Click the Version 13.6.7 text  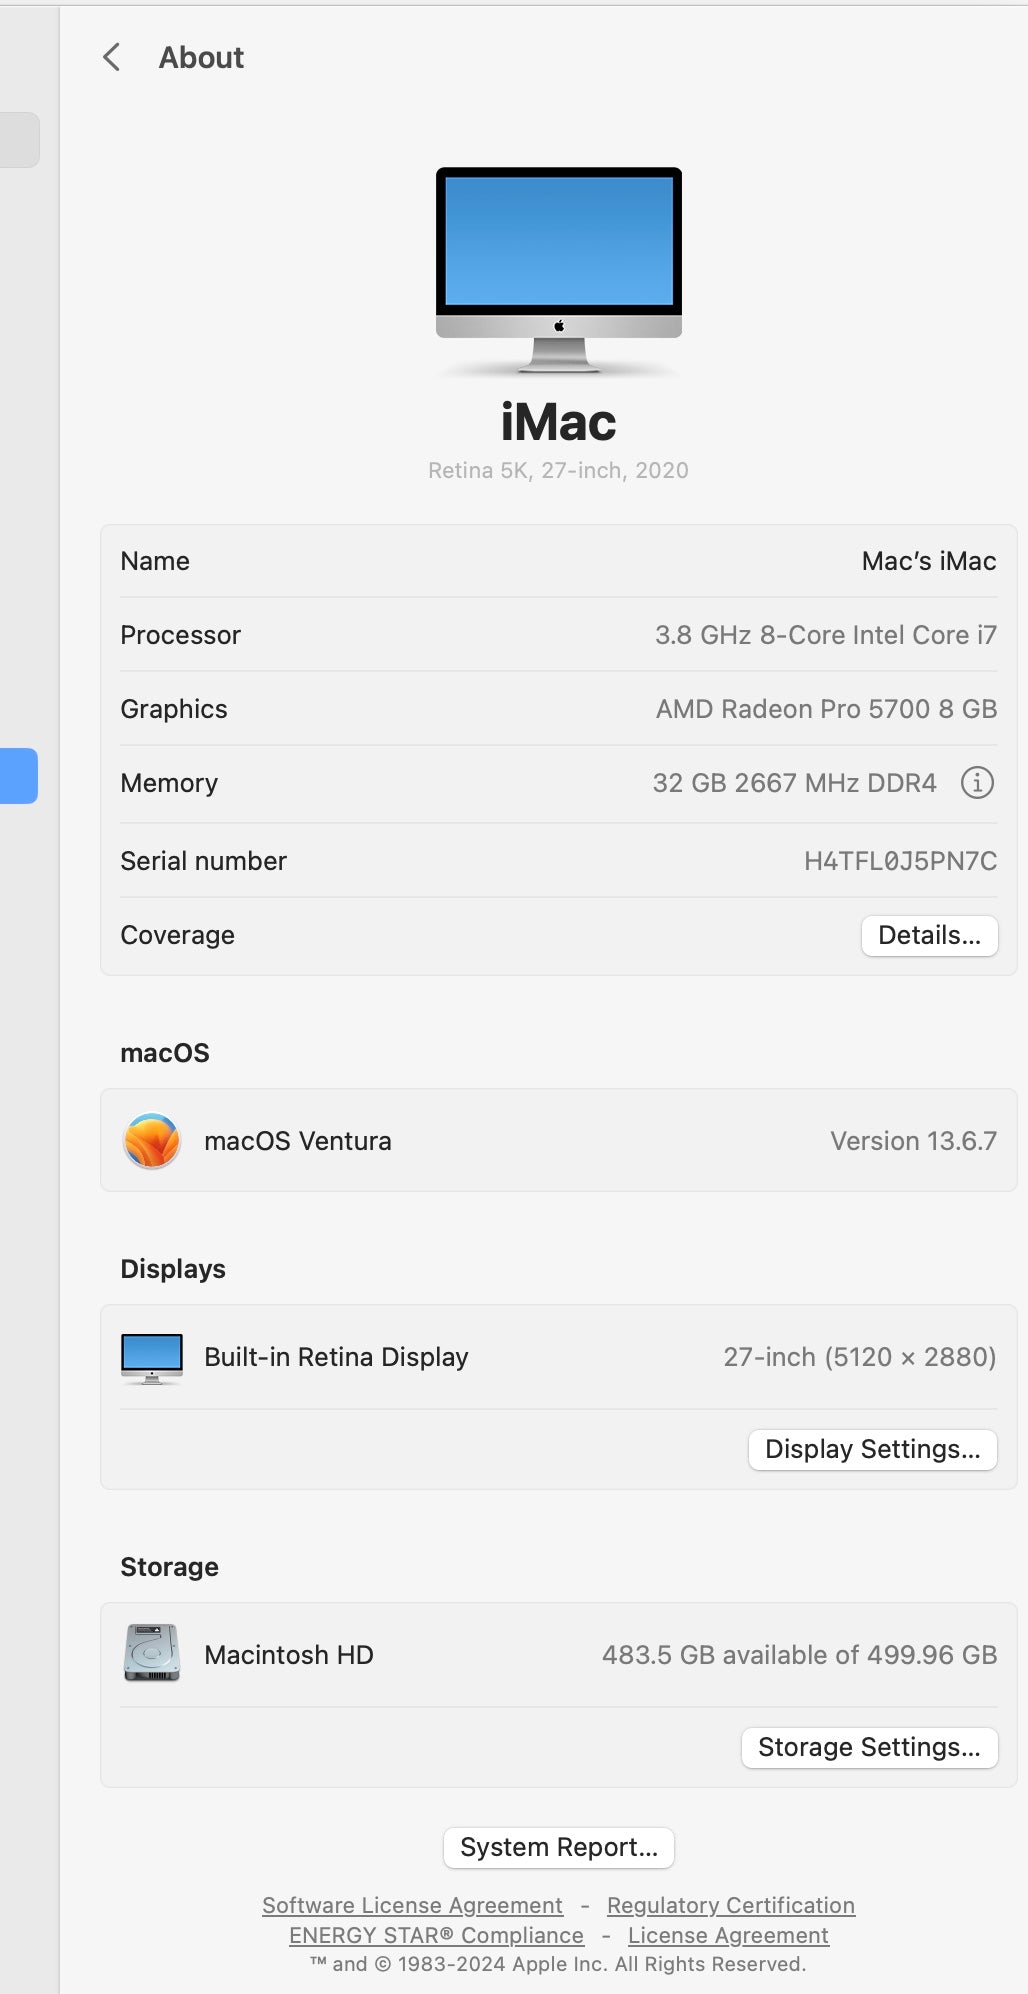coord(913,1142)
